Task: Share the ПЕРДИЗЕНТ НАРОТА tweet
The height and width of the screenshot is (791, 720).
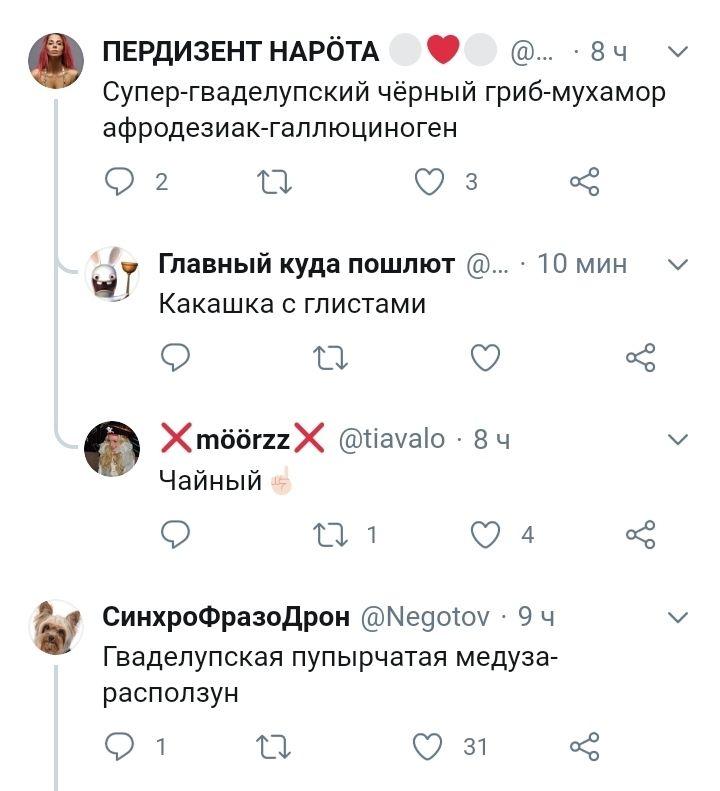Action: [x=584, y=181]
